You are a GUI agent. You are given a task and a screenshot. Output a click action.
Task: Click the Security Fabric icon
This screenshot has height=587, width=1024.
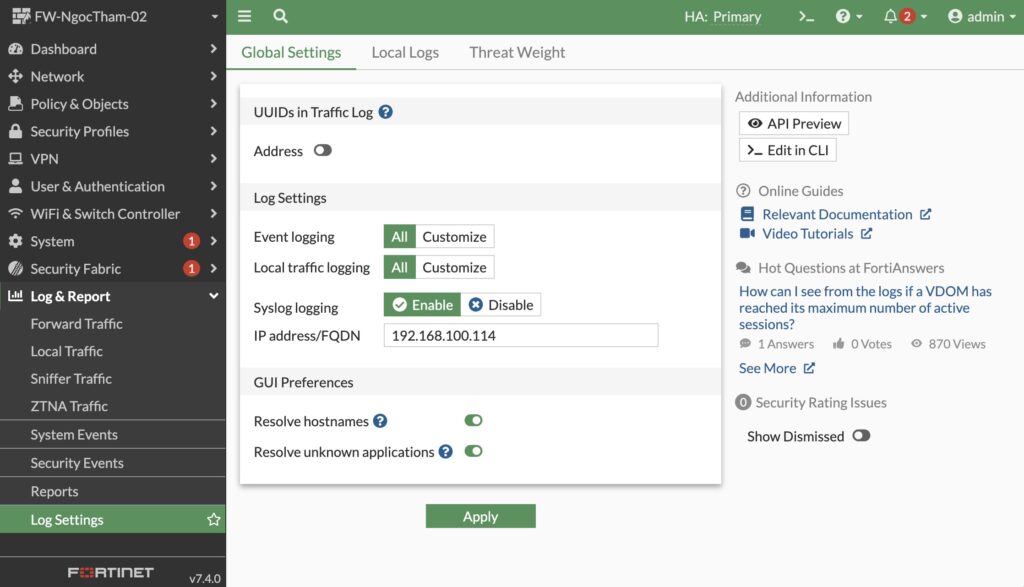coord(16,268)
